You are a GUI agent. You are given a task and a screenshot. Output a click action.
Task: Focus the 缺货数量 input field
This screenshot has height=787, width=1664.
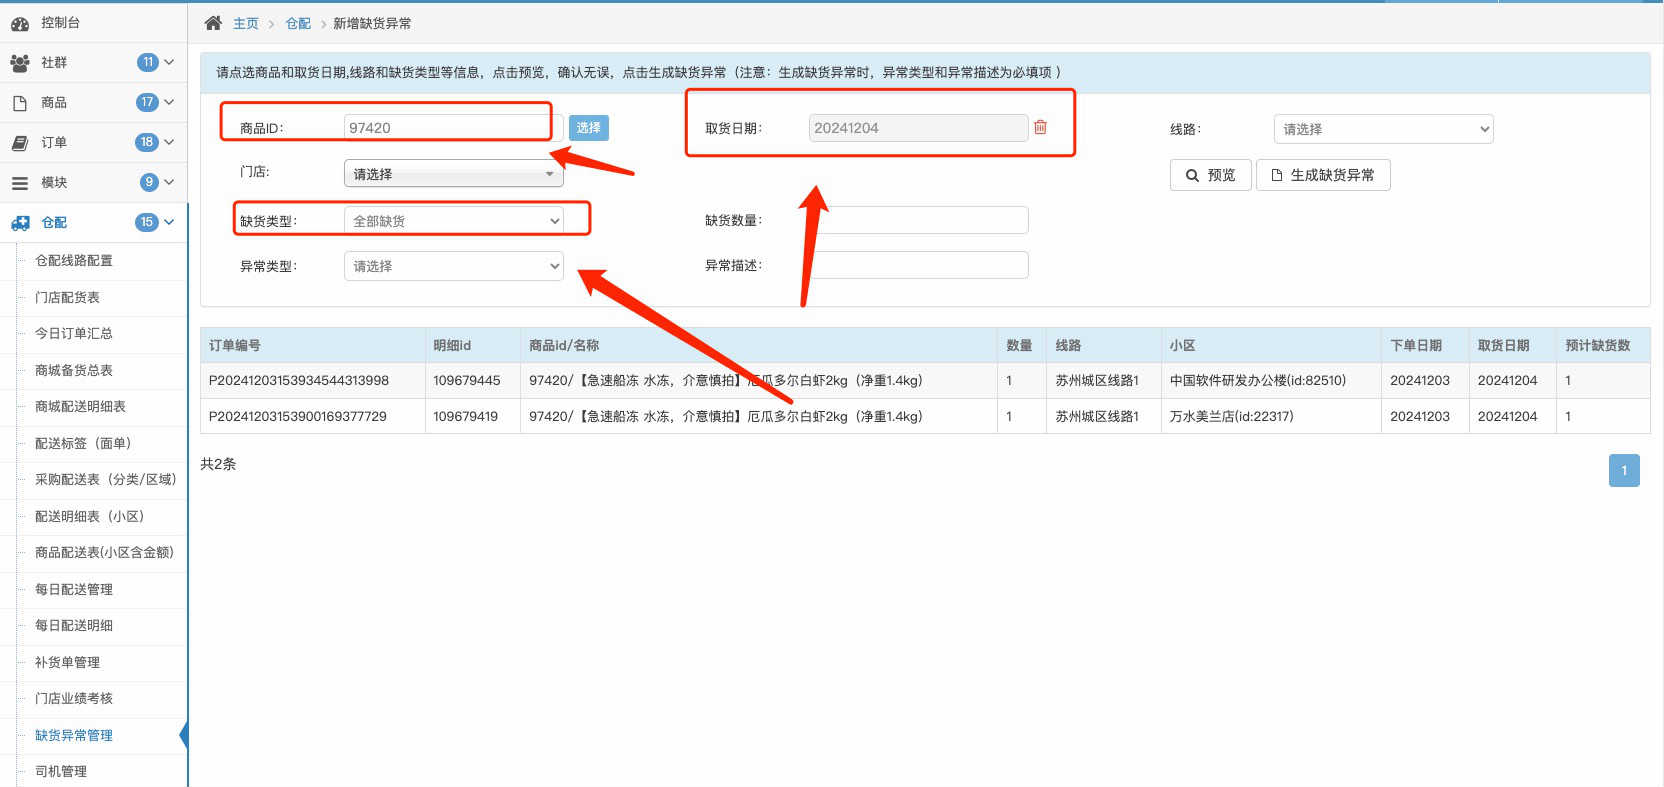(918, 220)
